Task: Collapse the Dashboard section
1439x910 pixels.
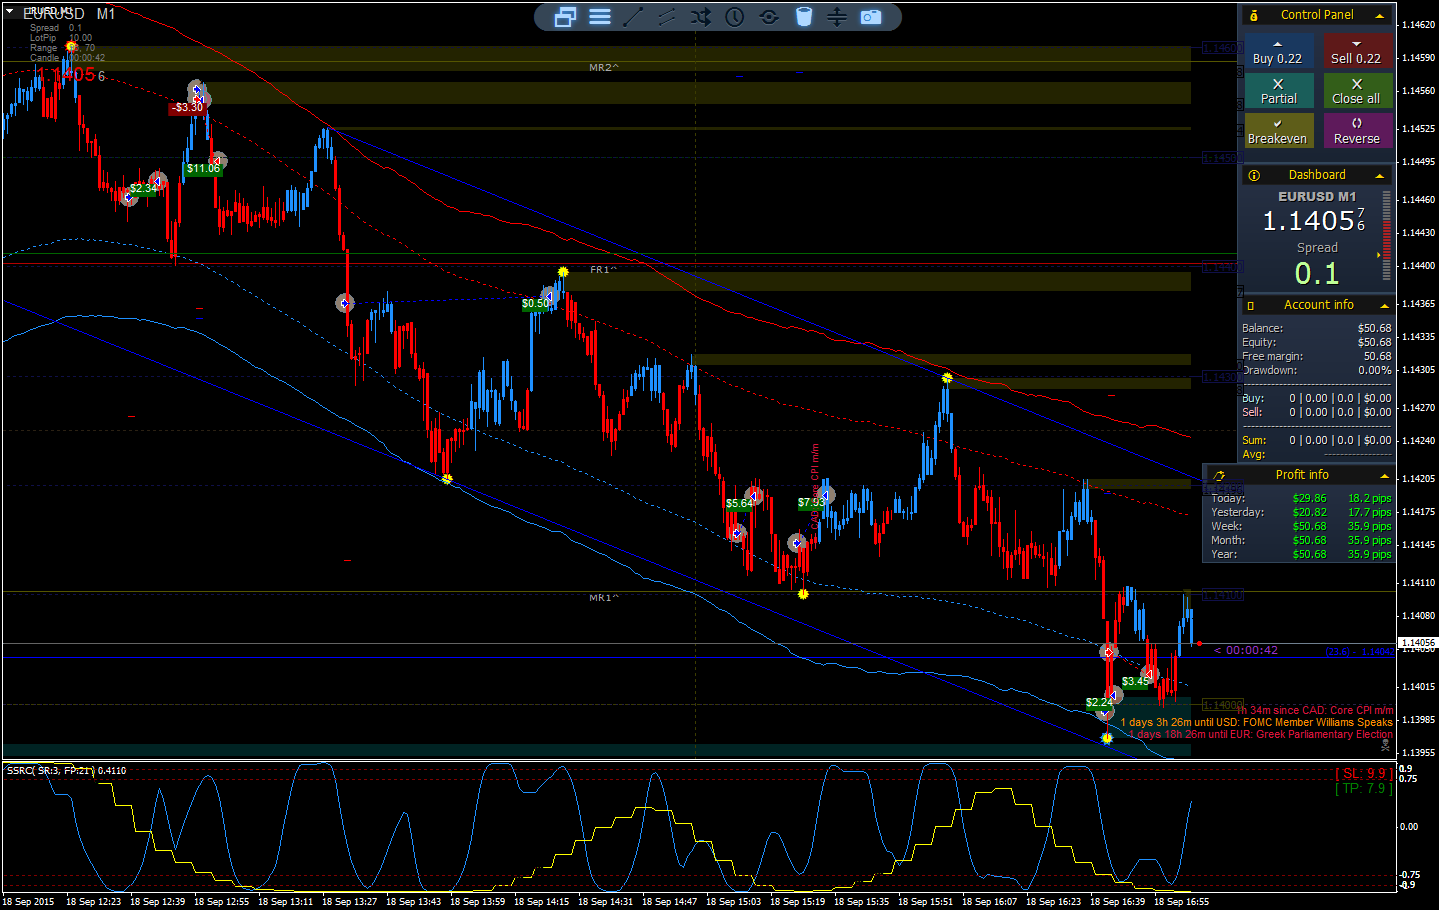Action: click(x=1380, y=175)
